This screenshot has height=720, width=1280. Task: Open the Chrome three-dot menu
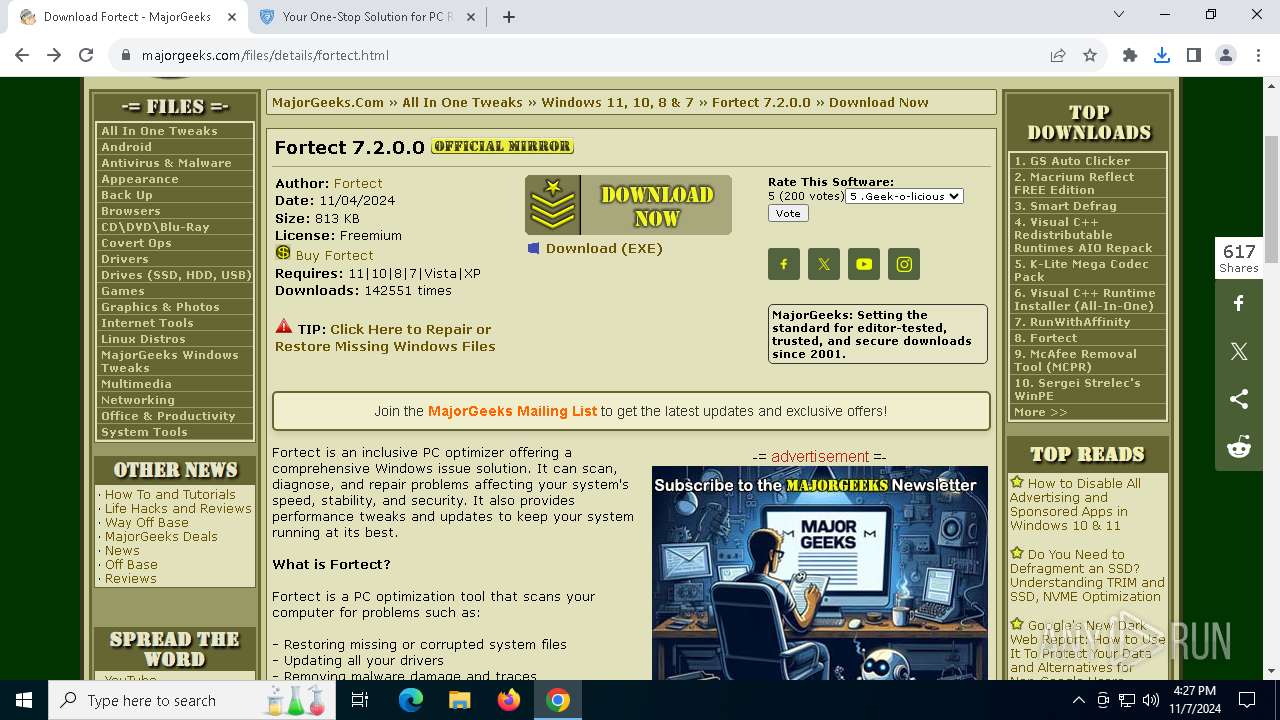tap(1258, 55)
